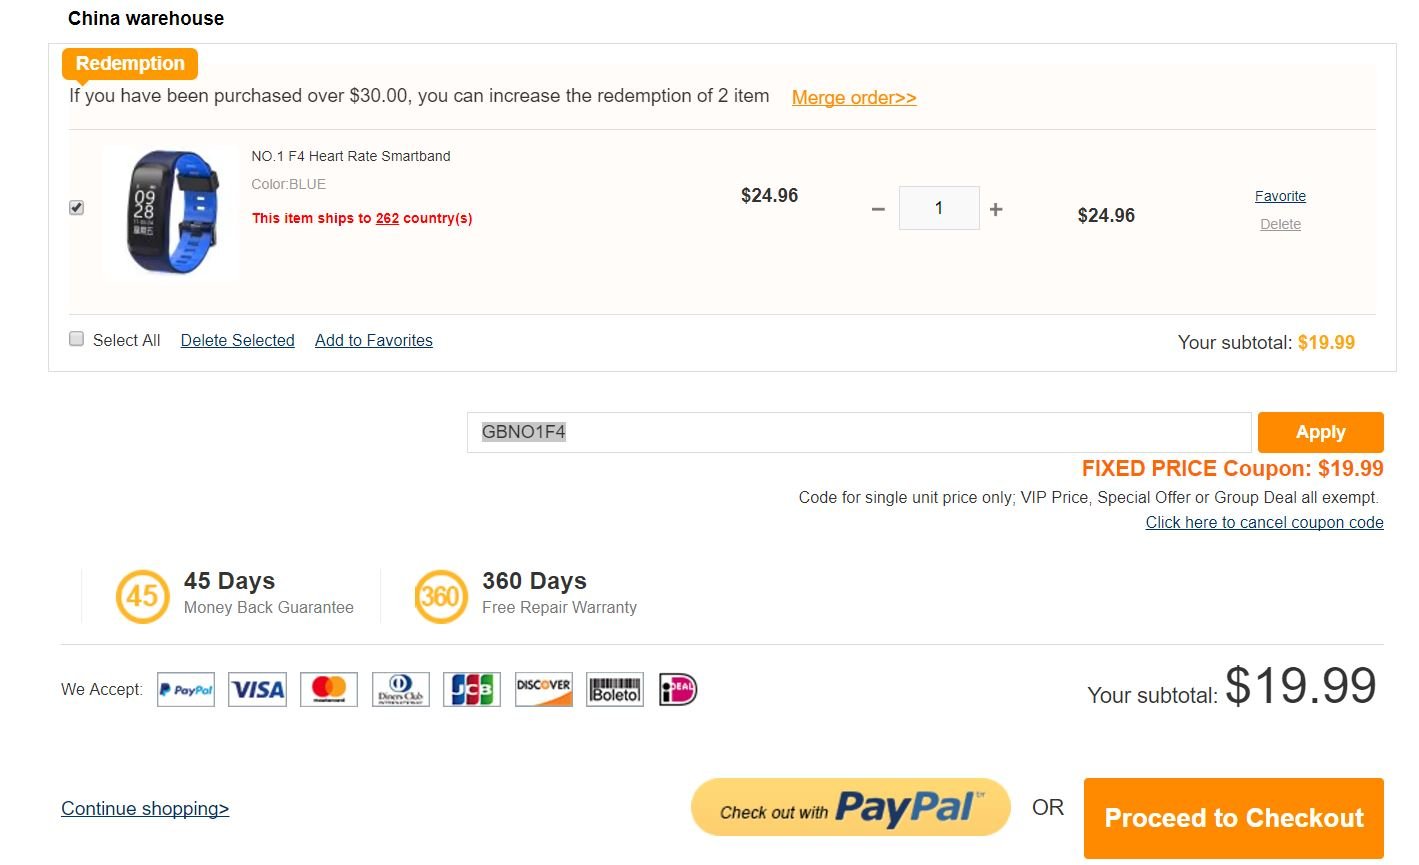Apply the coupon code

1320,432
